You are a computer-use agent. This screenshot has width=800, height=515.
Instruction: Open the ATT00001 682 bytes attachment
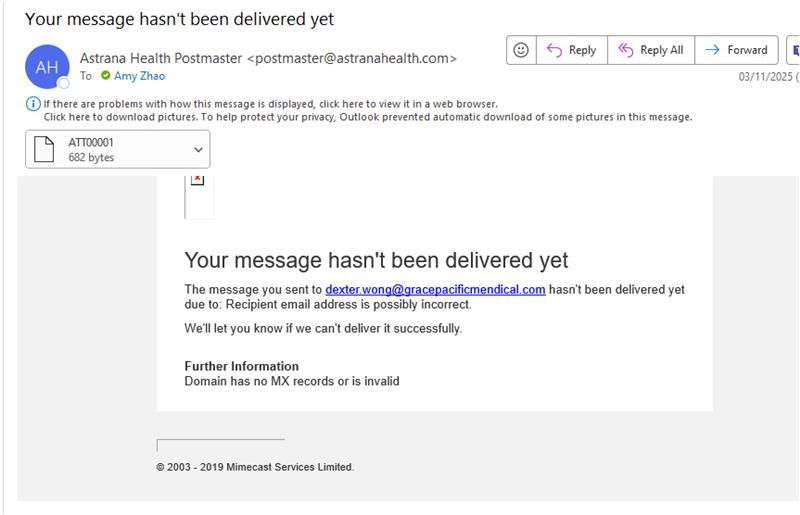(x=117, y=149)
